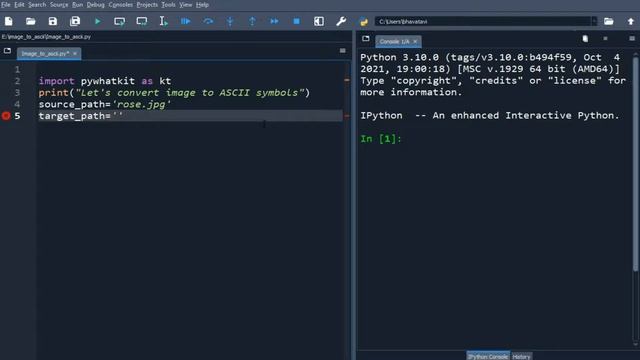The width and height of the screenshot is (640, 360).
Task: Click the working directory path field
Action: coord(483,21)
